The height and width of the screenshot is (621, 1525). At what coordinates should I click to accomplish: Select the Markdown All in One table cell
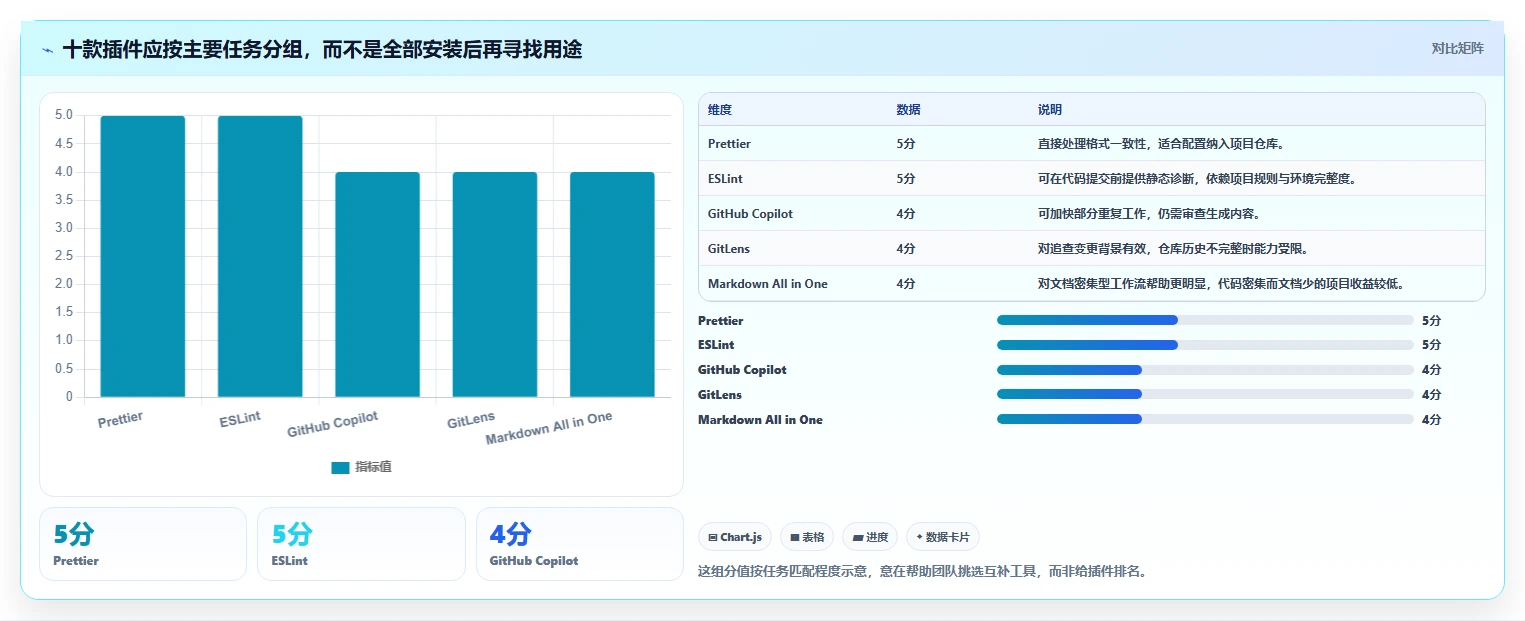768,284
